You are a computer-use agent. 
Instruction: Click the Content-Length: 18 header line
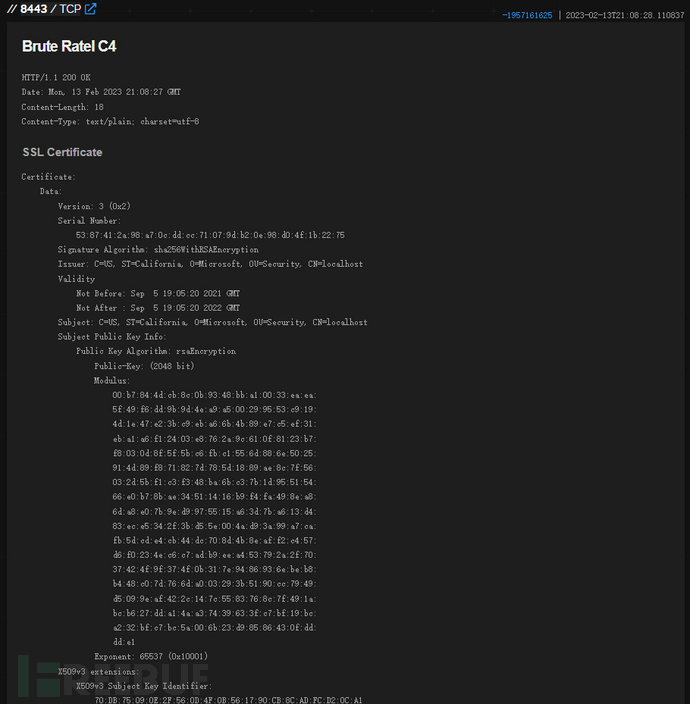point(62,106)
